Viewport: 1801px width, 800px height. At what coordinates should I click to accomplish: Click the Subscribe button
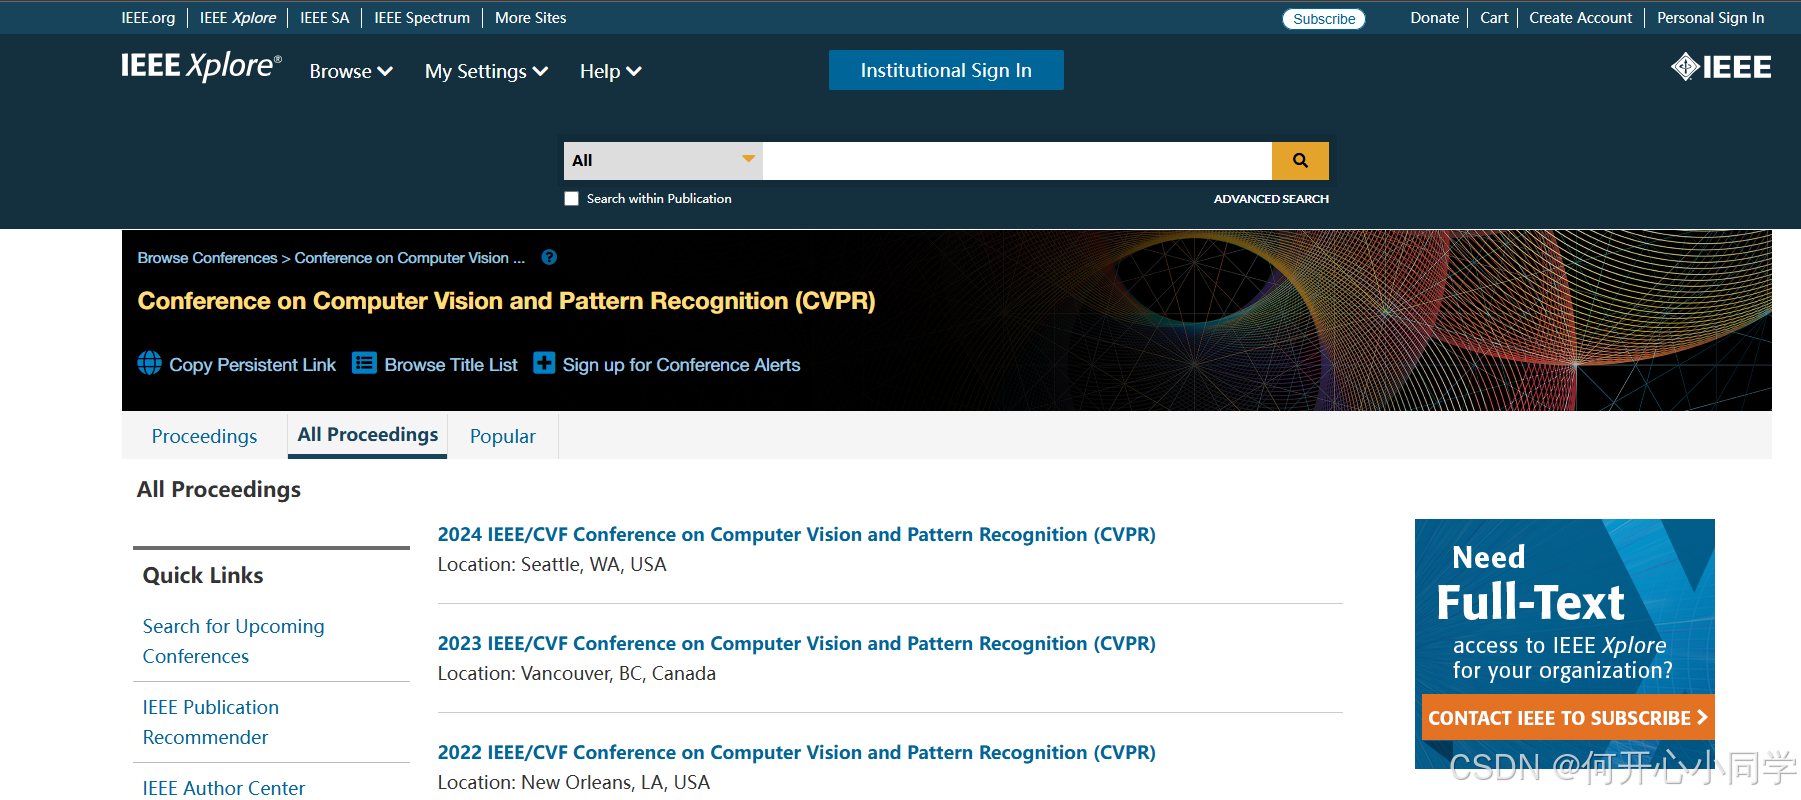click(1323, 19)
